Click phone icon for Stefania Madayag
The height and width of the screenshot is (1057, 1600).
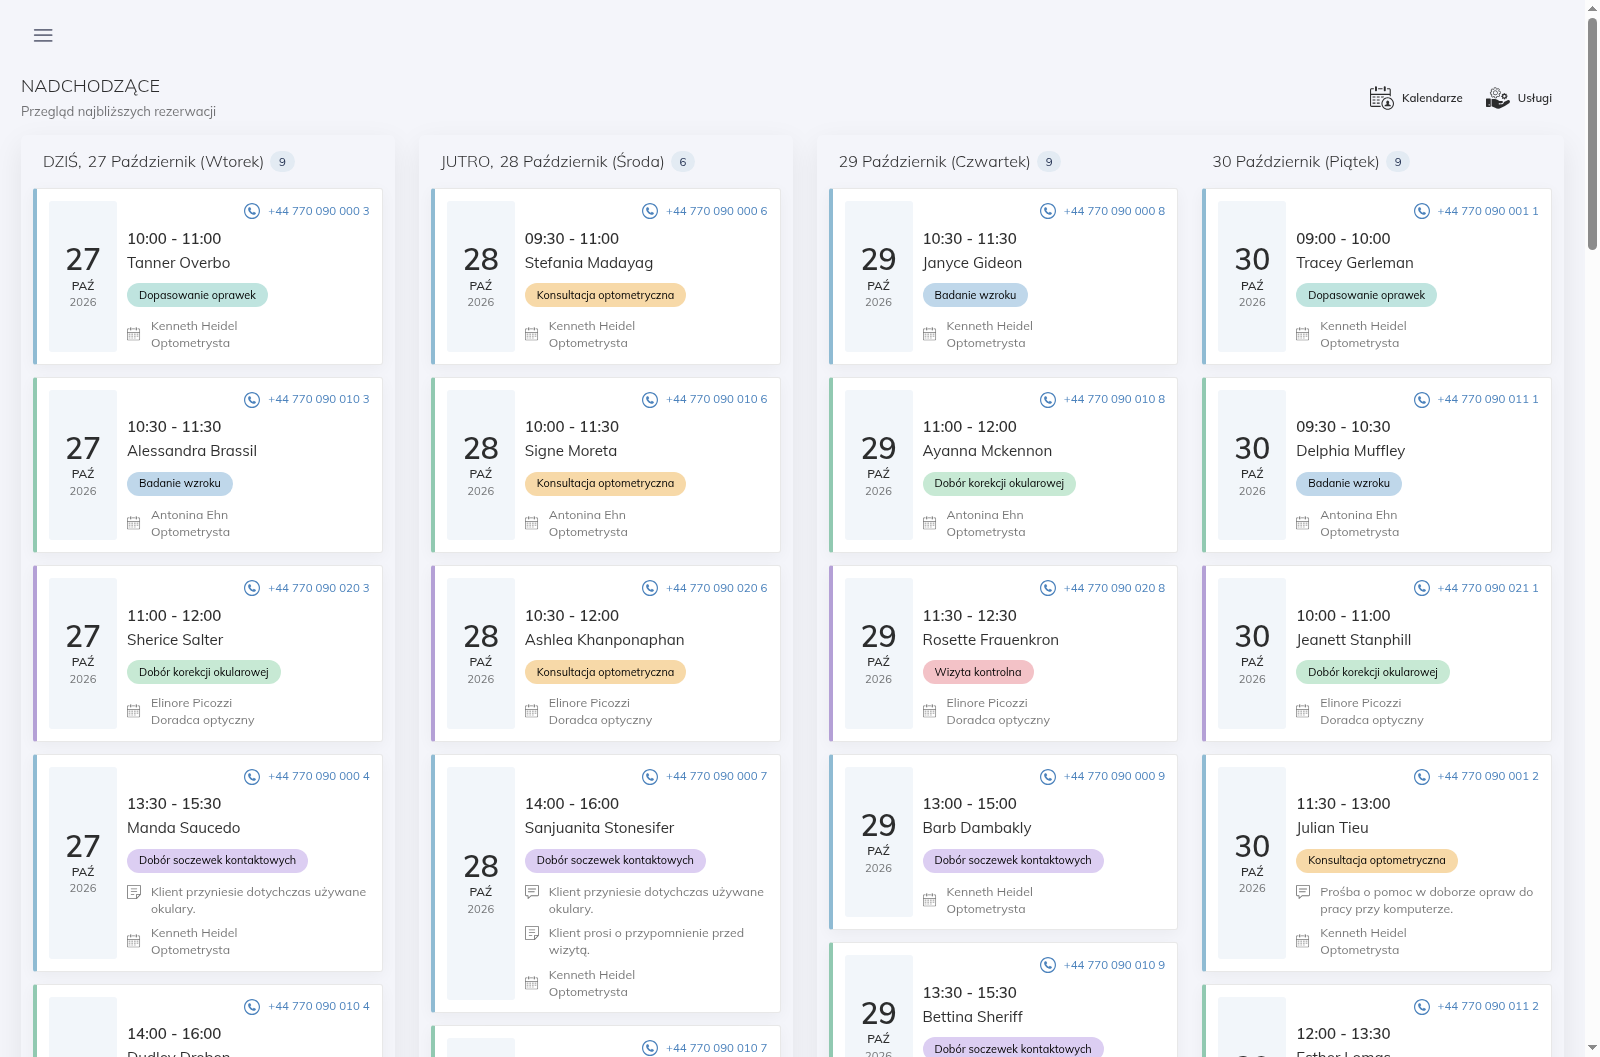(650, 211)
